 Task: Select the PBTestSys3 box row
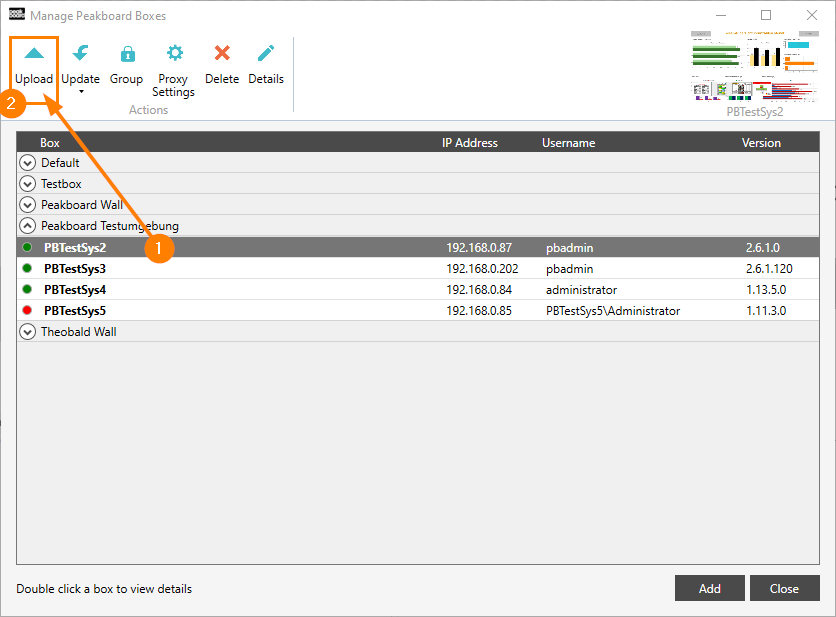(418, 268)
